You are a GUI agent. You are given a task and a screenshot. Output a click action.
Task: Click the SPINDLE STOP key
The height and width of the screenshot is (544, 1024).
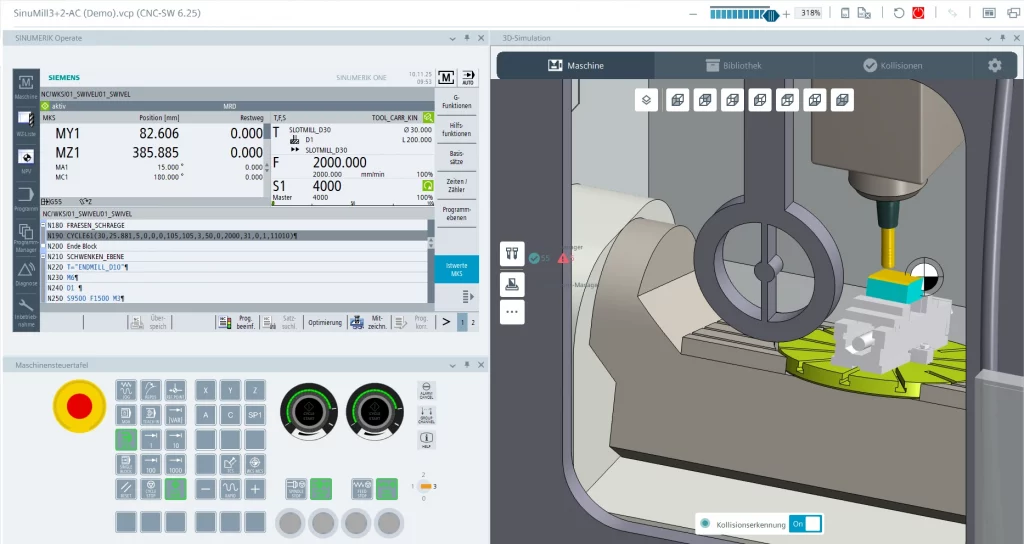pos(297,489)
